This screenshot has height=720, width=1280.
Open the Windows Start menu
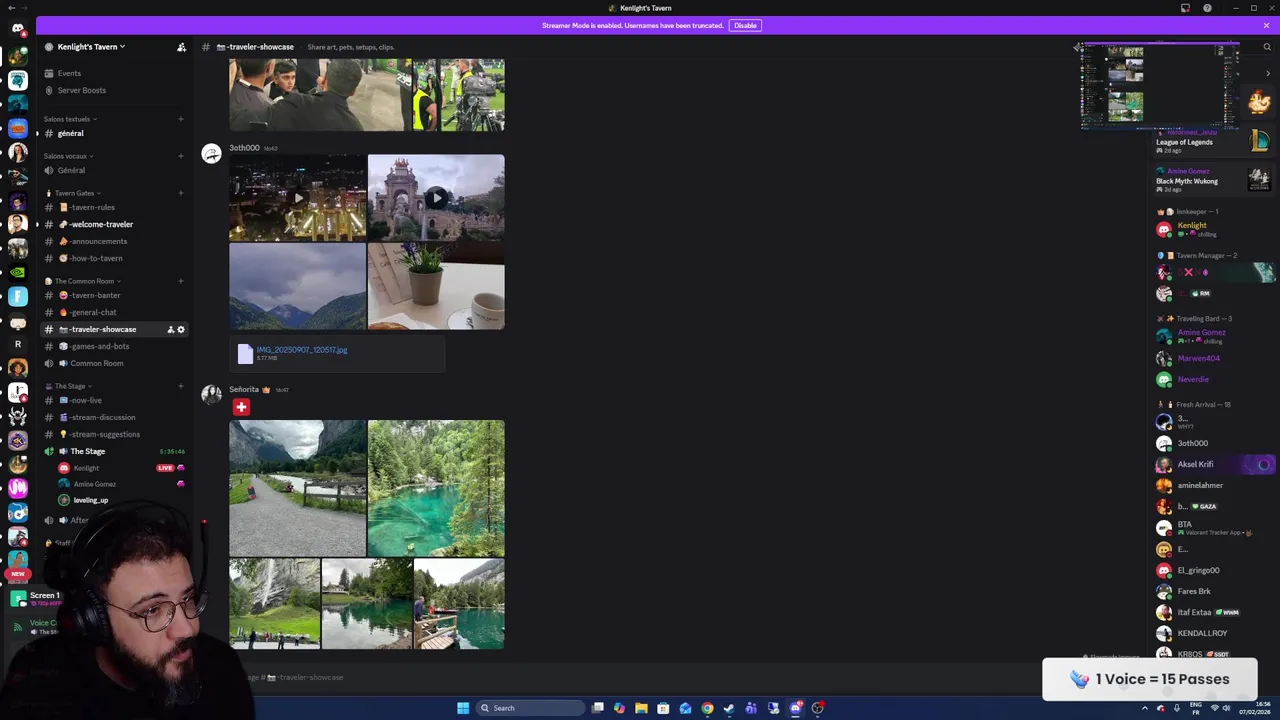coord(463,708)
